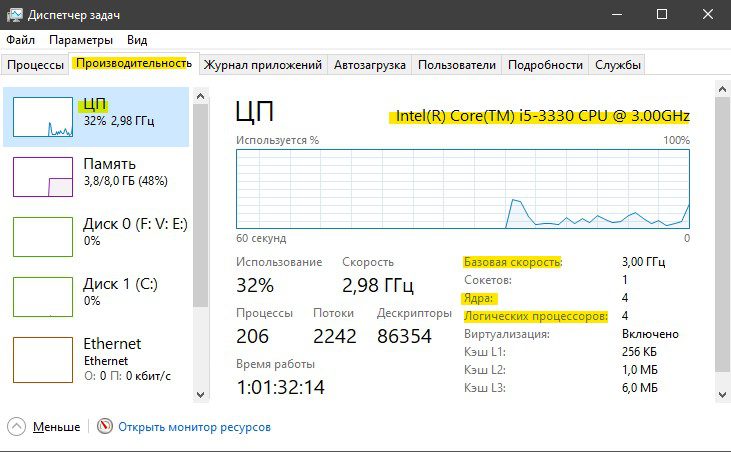Select the Ethernet graph thumbnail

pos(43,360)
